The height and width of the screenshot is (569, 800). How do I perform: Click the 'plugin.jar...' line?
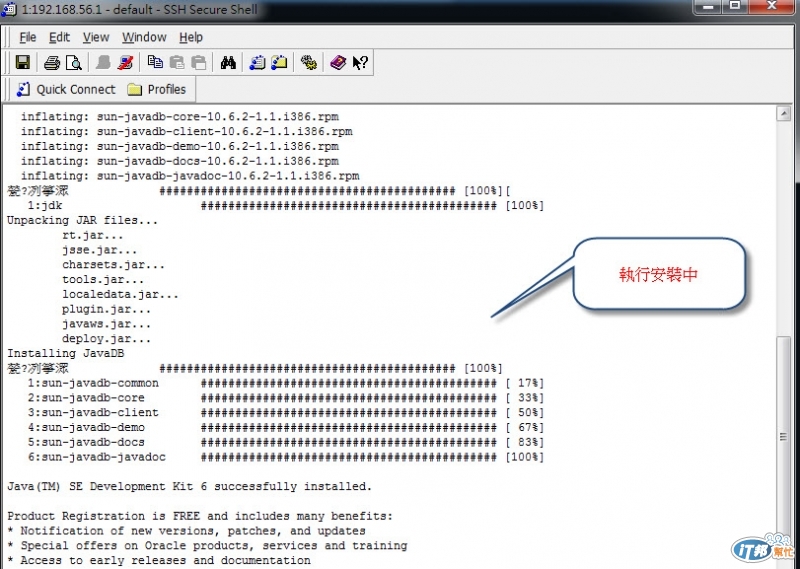[x=107, y=309]
